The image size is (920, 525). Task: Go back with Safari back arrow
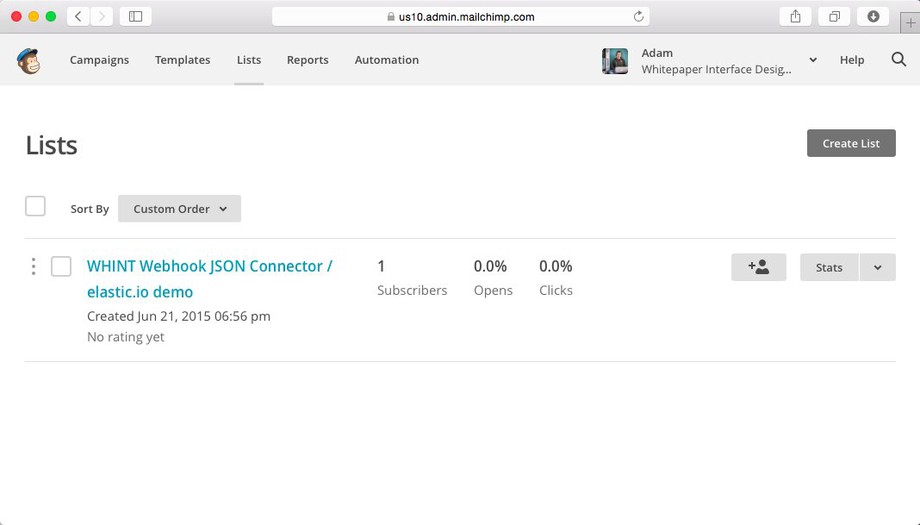click(x=78, y=16)
